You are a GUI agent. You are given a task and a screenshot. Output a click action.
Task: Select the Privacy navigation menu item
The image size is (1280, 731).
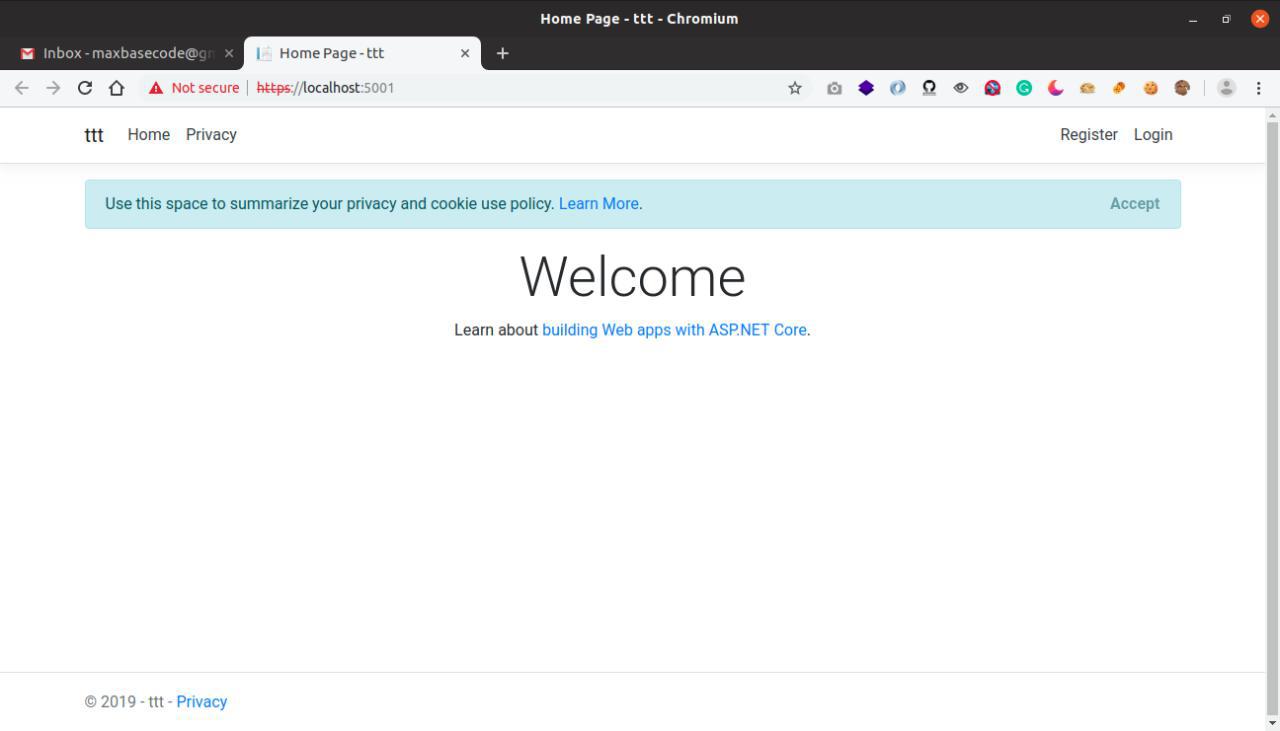click(211, 134)
